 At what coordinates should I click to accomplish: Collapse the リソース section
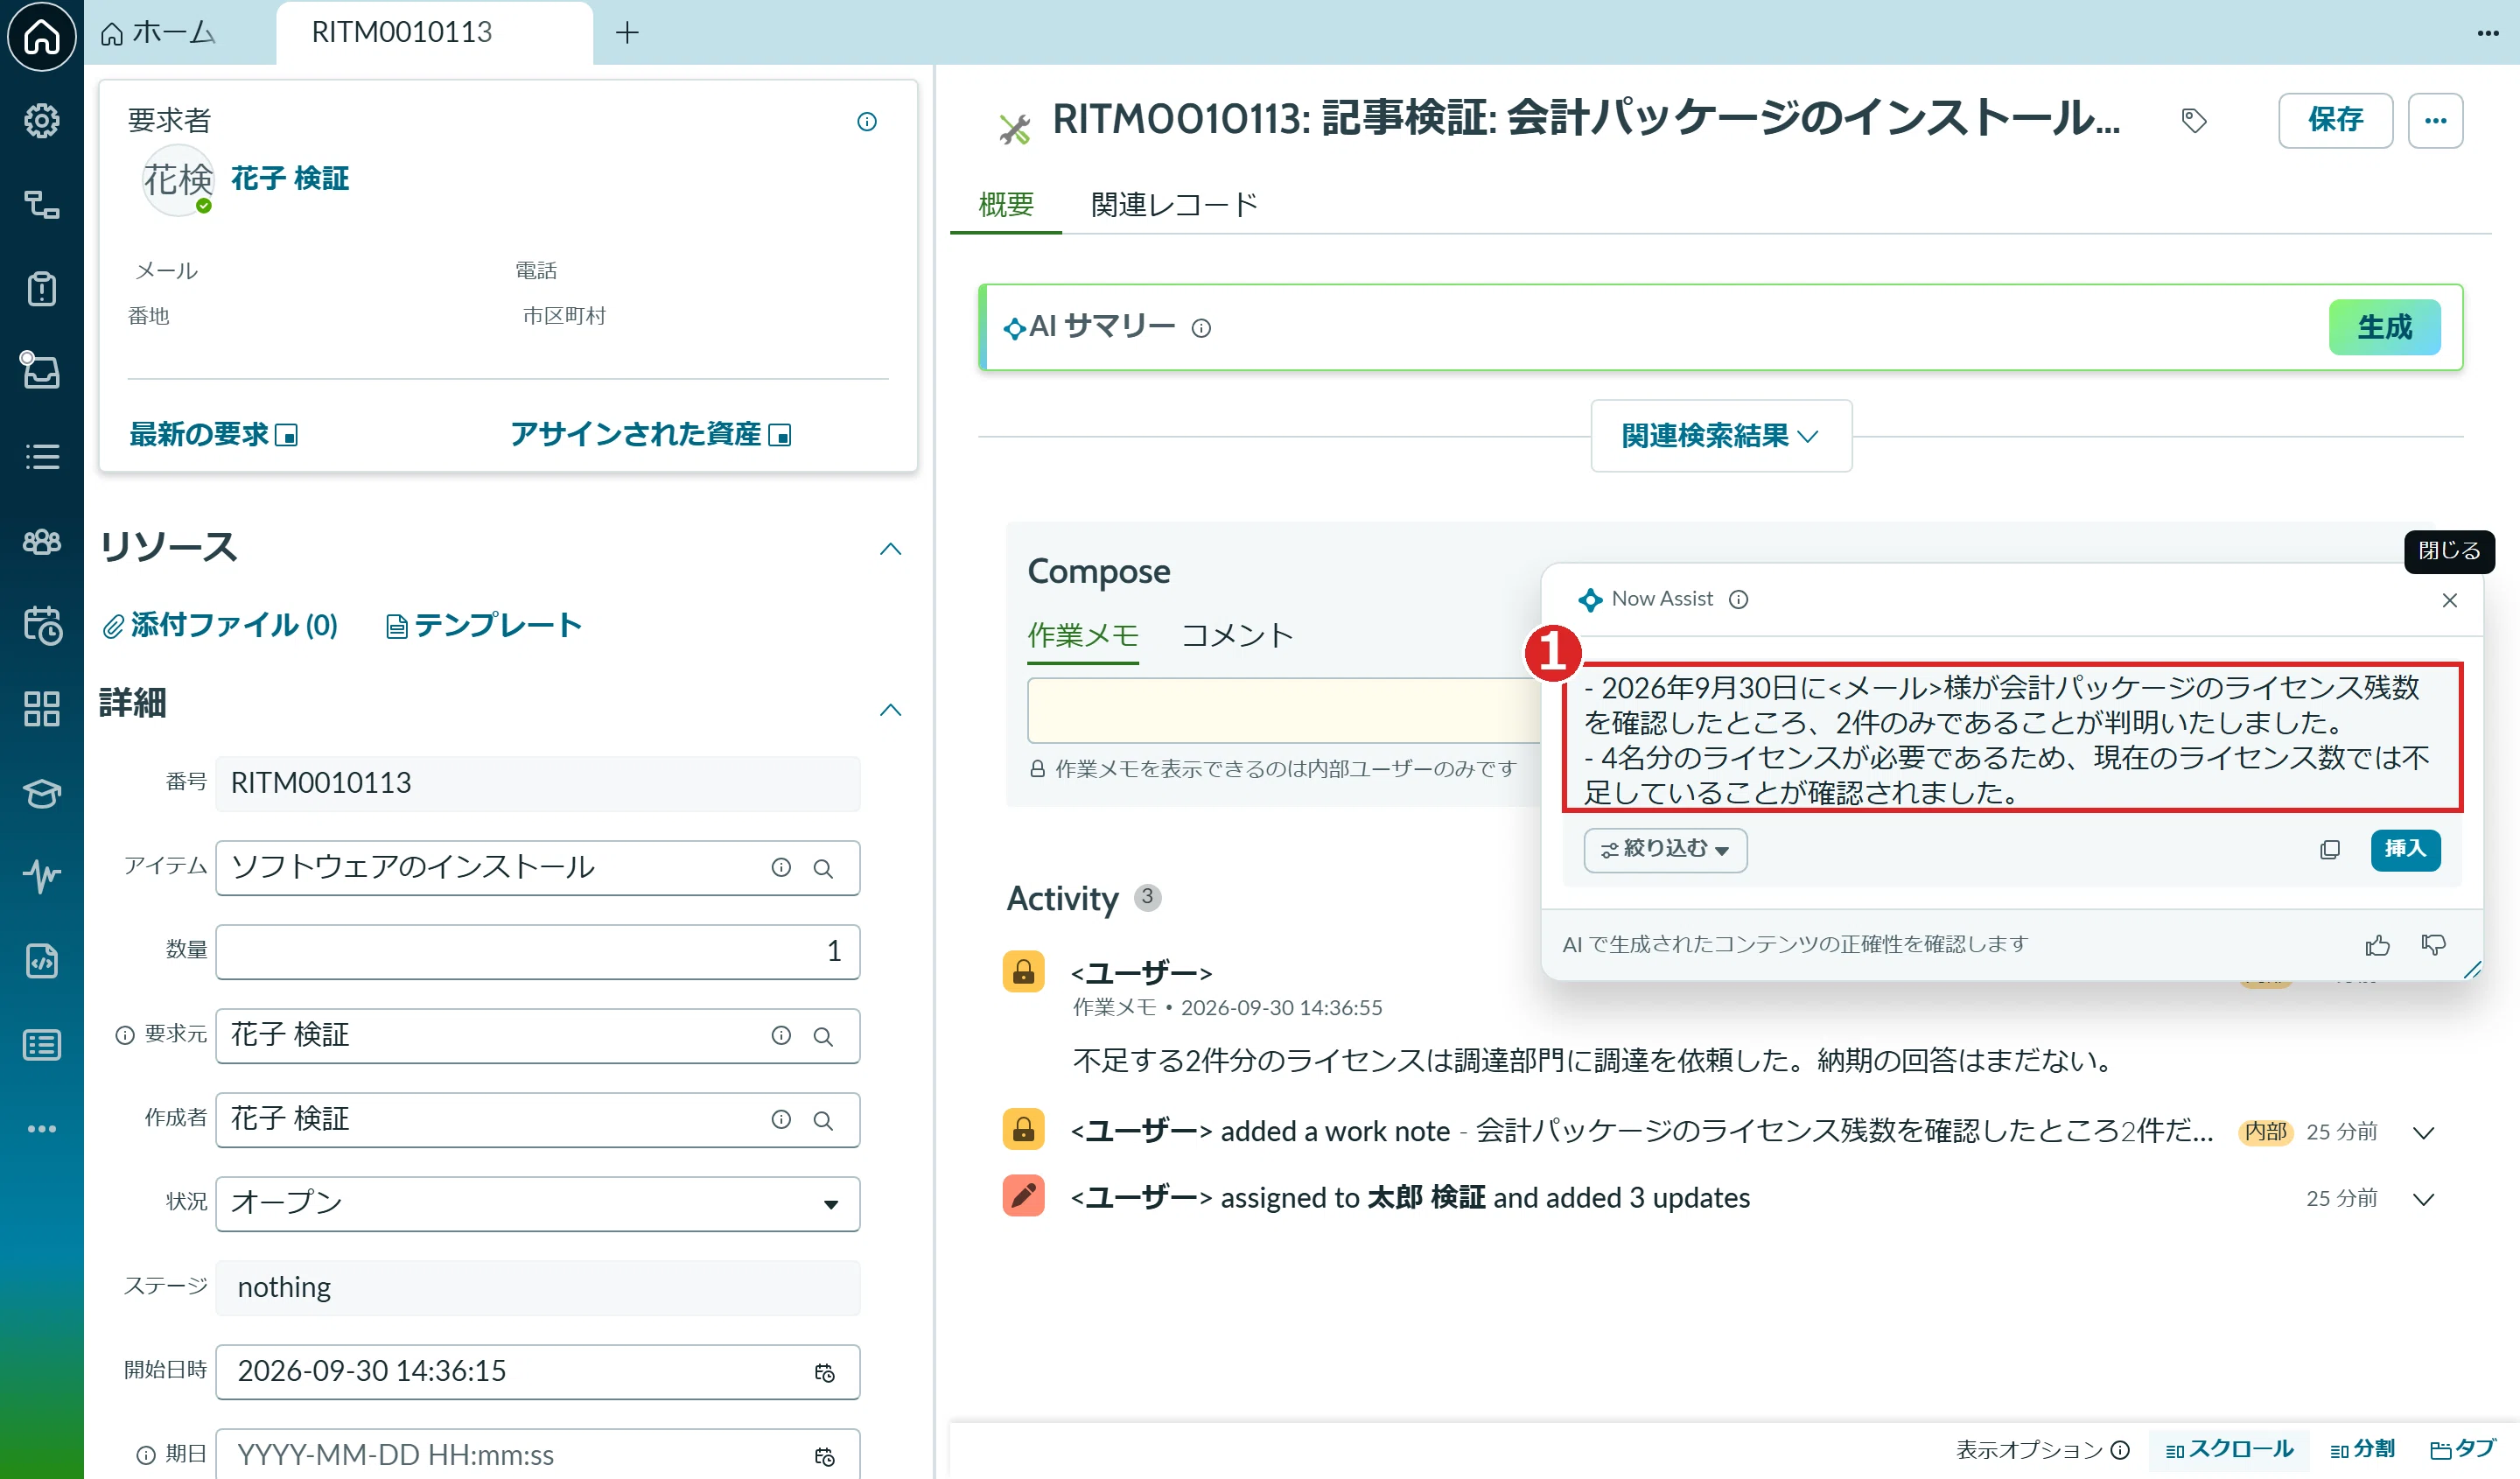pyautogui.click(x=890, y=549)
